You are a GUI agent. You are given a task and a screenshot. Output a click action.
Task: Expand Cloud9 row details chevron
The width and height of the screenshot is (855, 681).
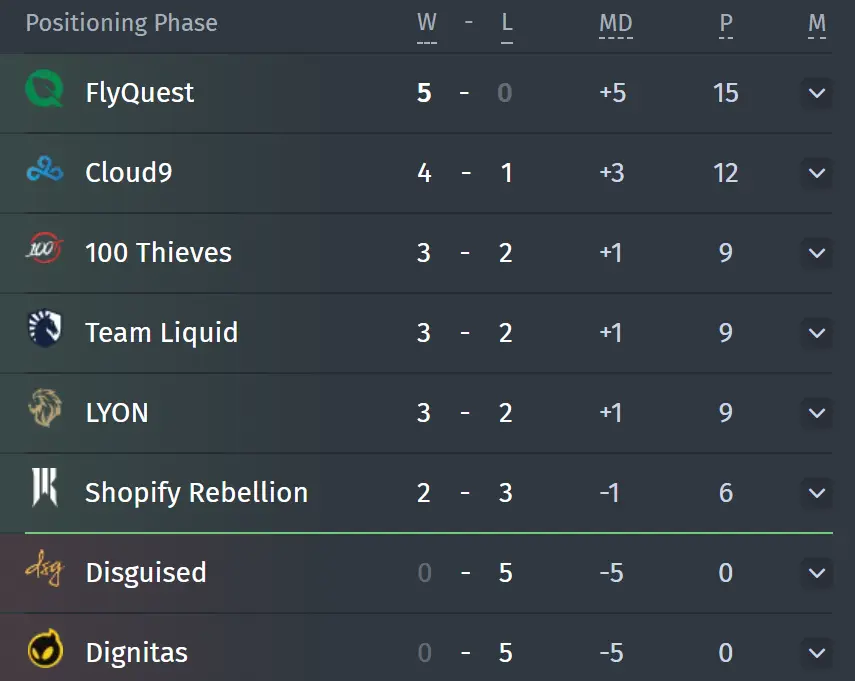(x=816, y=173)
